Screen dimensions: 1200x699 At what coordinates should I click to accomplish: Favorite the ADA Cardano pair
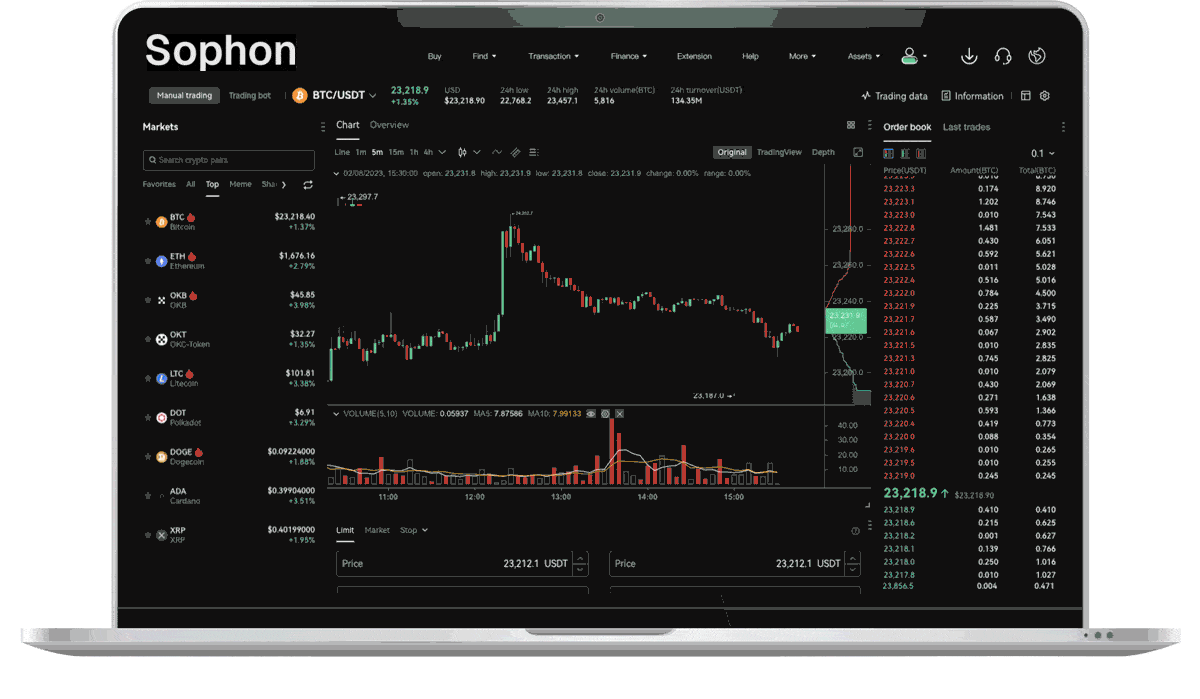[149, 495]
